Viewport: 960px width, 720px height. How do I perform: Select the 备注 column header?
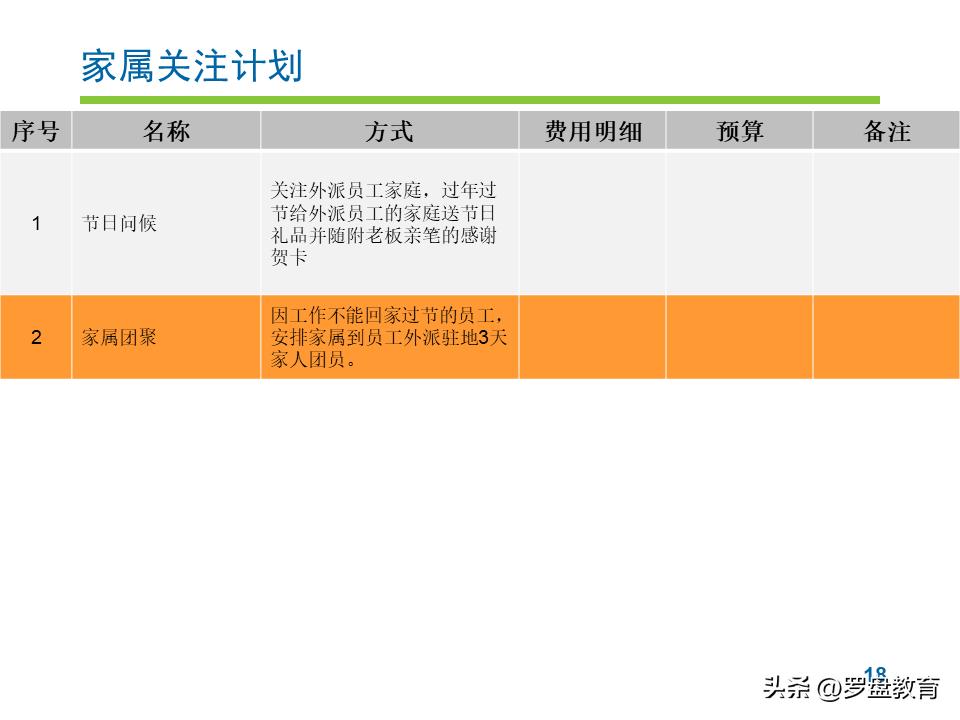click(x=885, y=131)
